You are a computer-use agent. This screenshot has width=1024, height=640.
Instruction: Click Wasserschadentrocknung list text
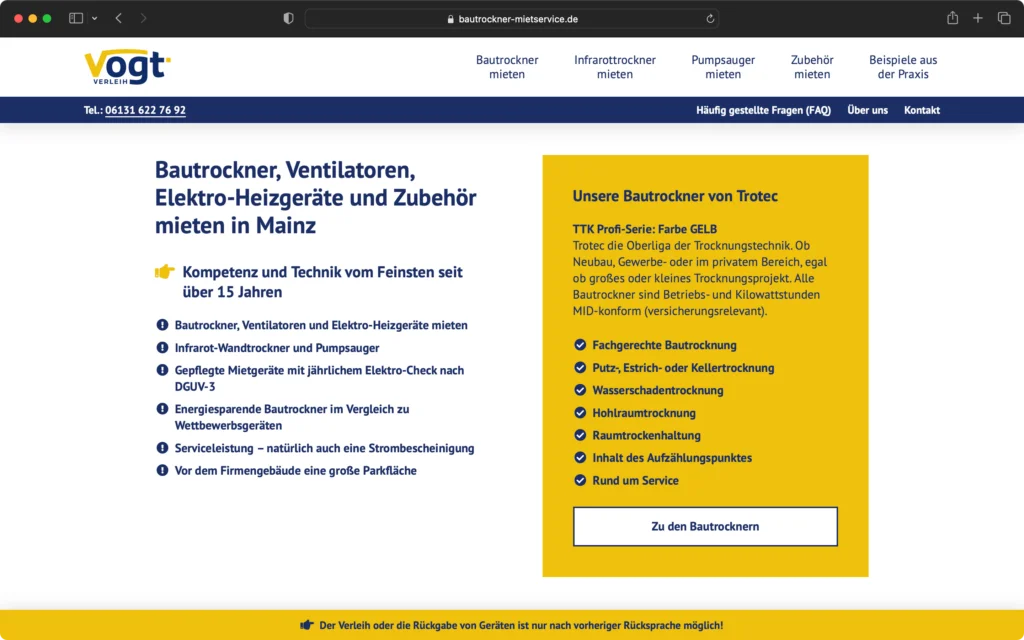(658, 391)
